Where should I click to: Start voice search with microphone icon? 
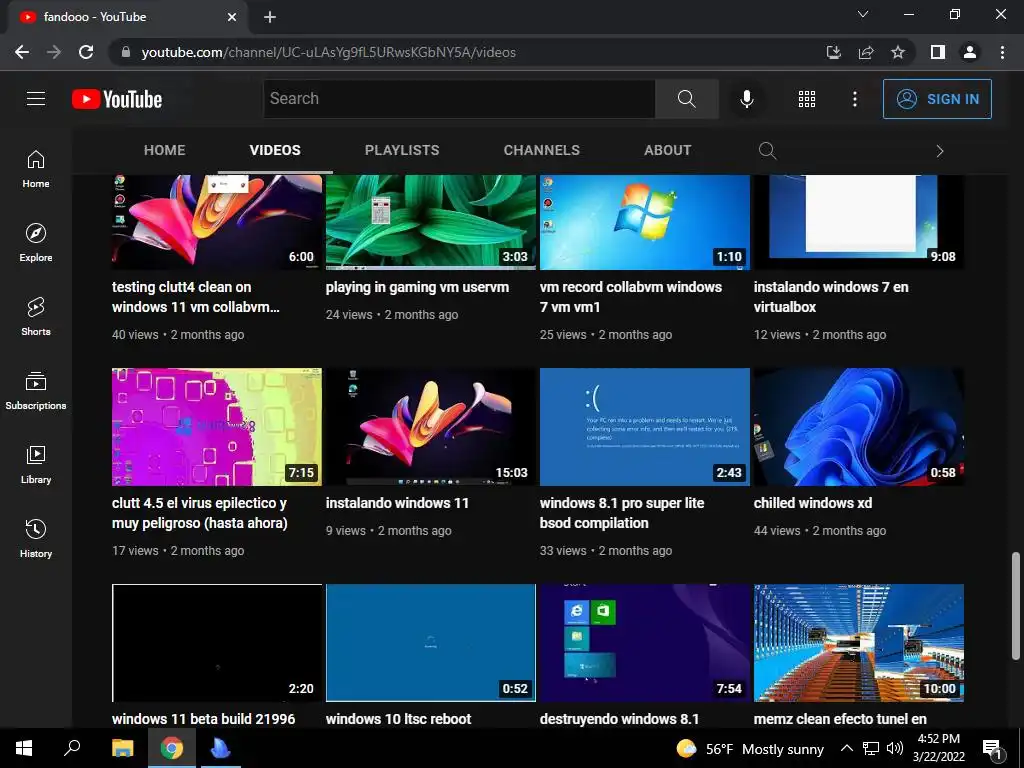746,99
